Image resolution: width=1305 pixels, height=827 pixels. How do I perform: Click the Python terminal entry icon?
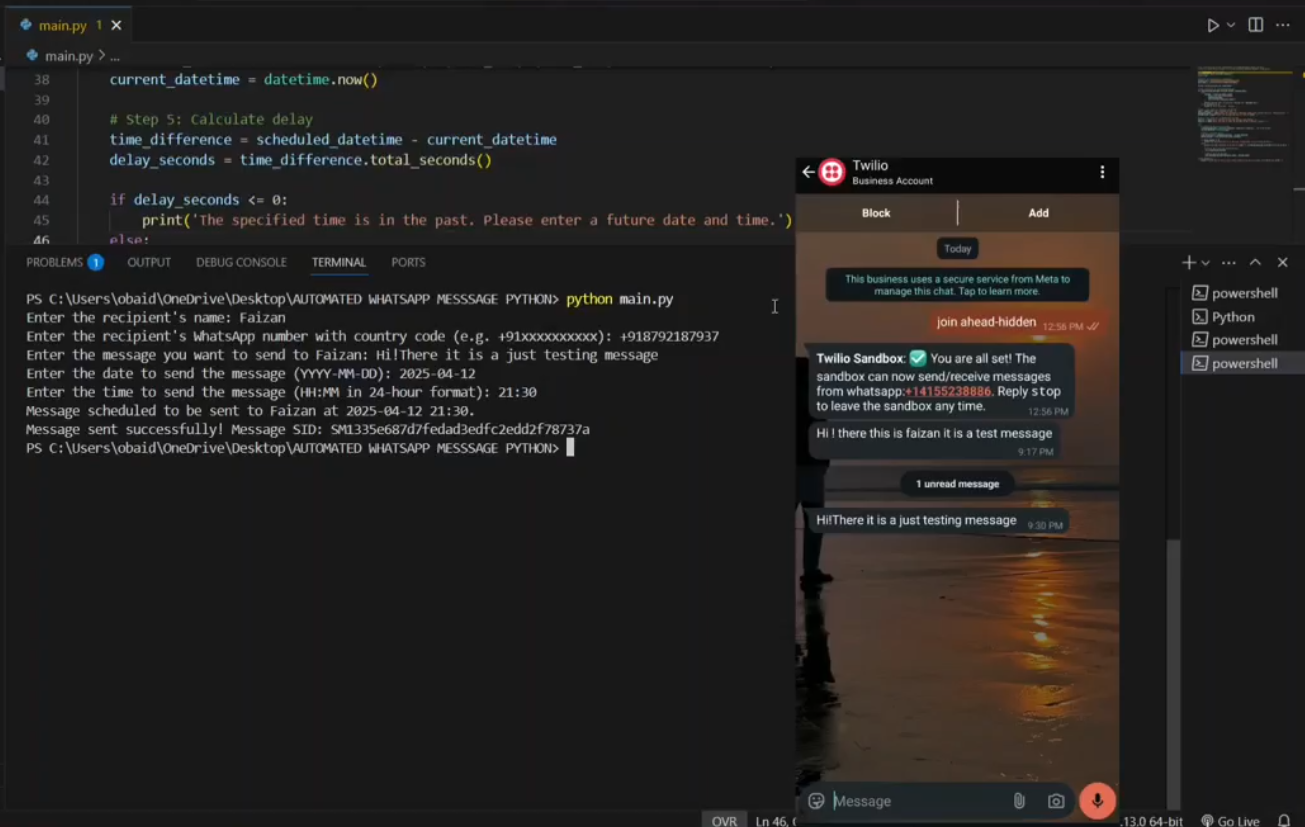(x=1199, y=317)
